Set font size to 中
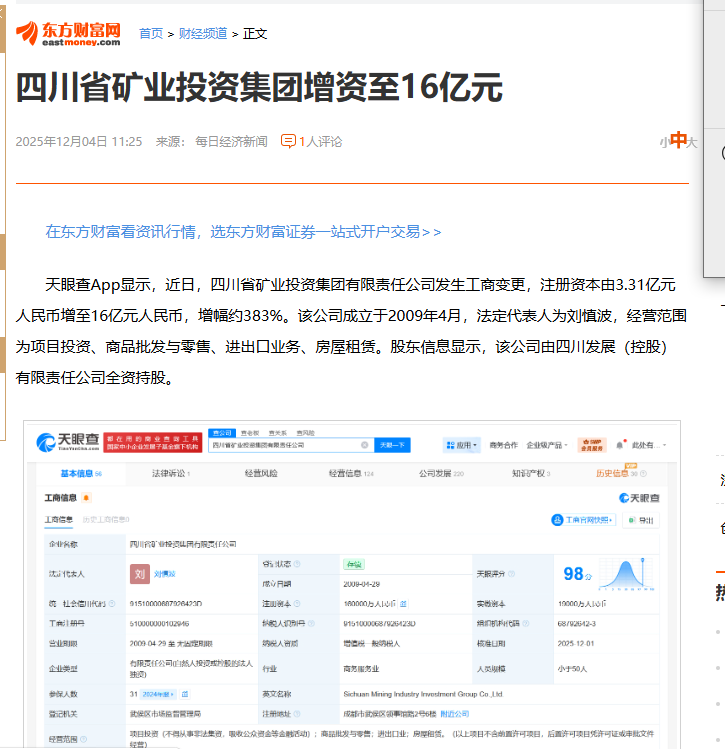Viewport: 725px width, 749px height. pyautogui.click(x=678, y=140)
